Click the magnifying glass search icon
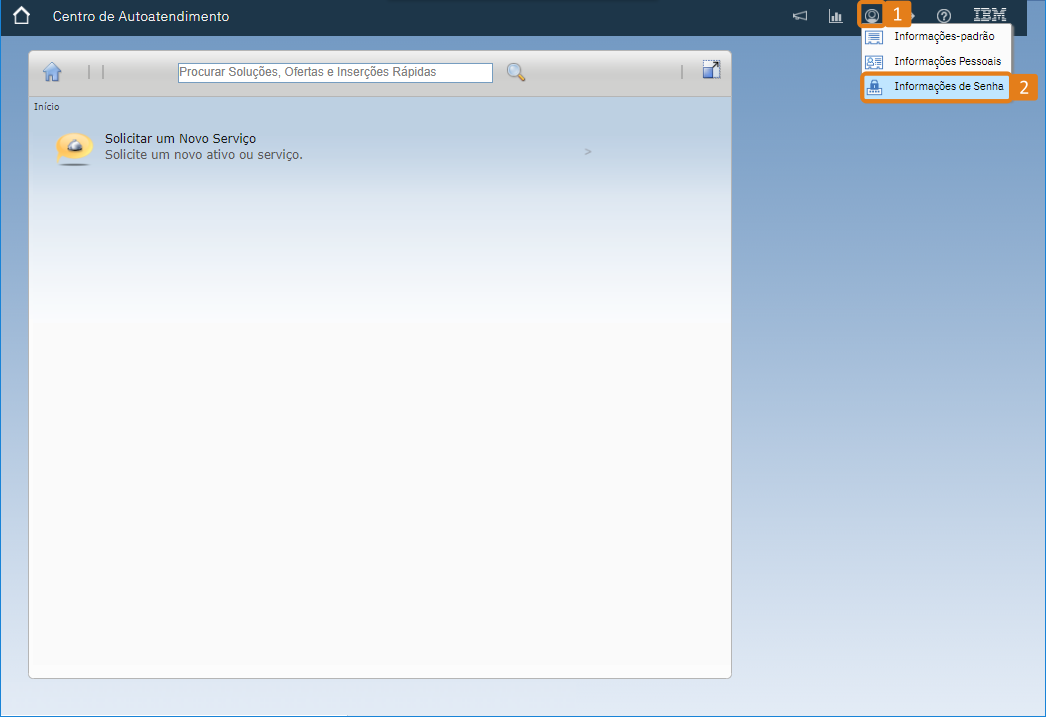 coord(516,72)
